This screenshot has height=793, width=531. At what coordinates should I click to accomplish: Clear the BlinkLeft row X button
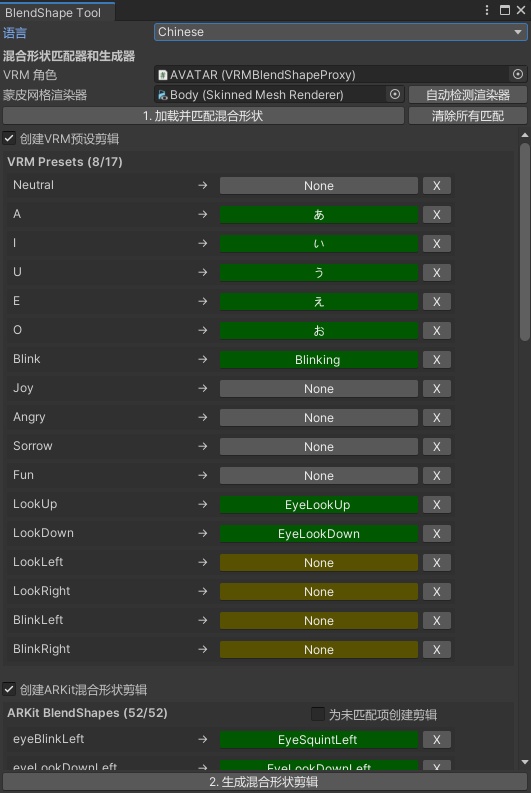coord(436,621)
